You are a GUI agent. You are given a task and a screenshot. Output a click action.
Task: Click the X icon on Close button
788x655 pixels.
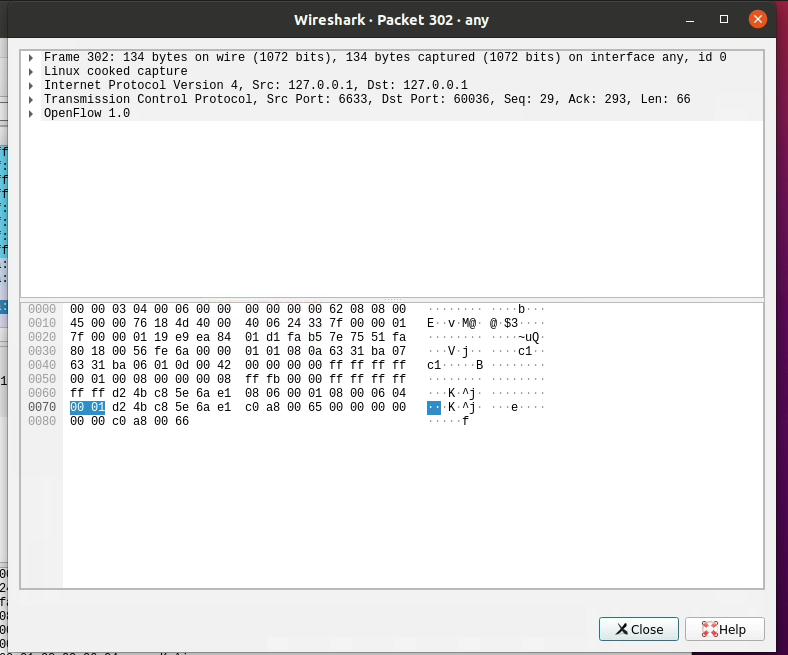[x=622, y=629]
